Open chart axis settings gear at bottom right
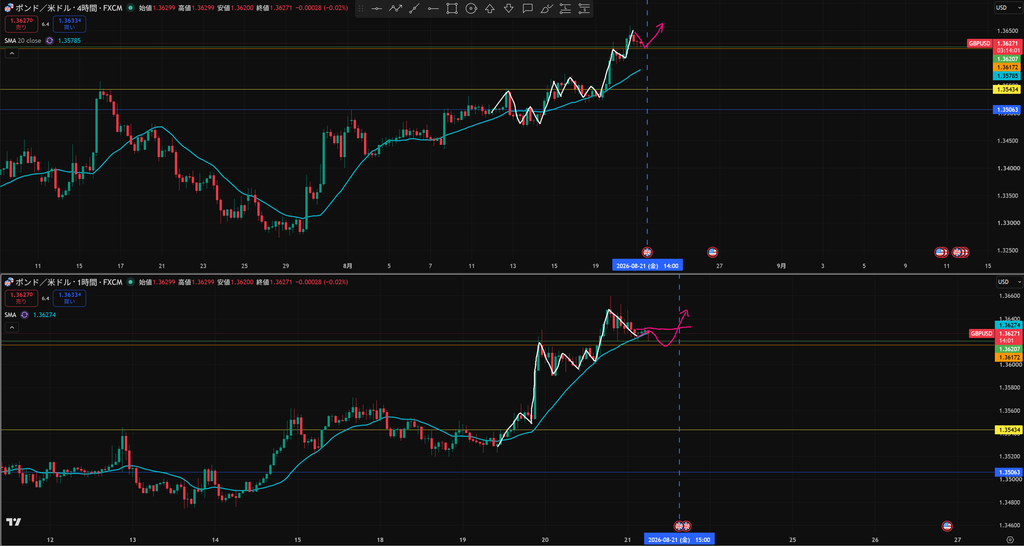The height and width of the screenshot is (546, 1024). [x=1010, y=539]
